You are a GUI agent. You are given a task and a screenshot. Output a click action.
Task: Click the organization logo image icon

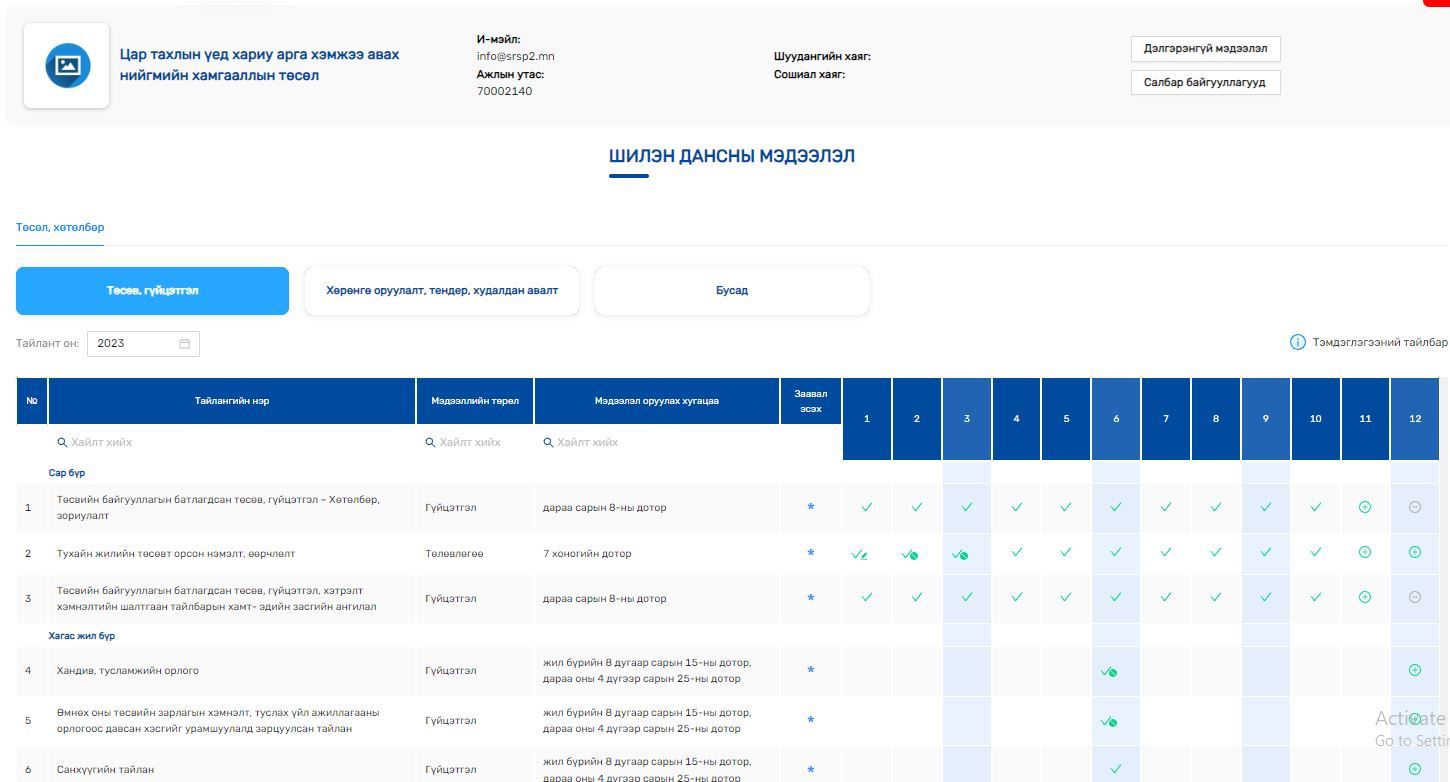[x=67, y=66]
